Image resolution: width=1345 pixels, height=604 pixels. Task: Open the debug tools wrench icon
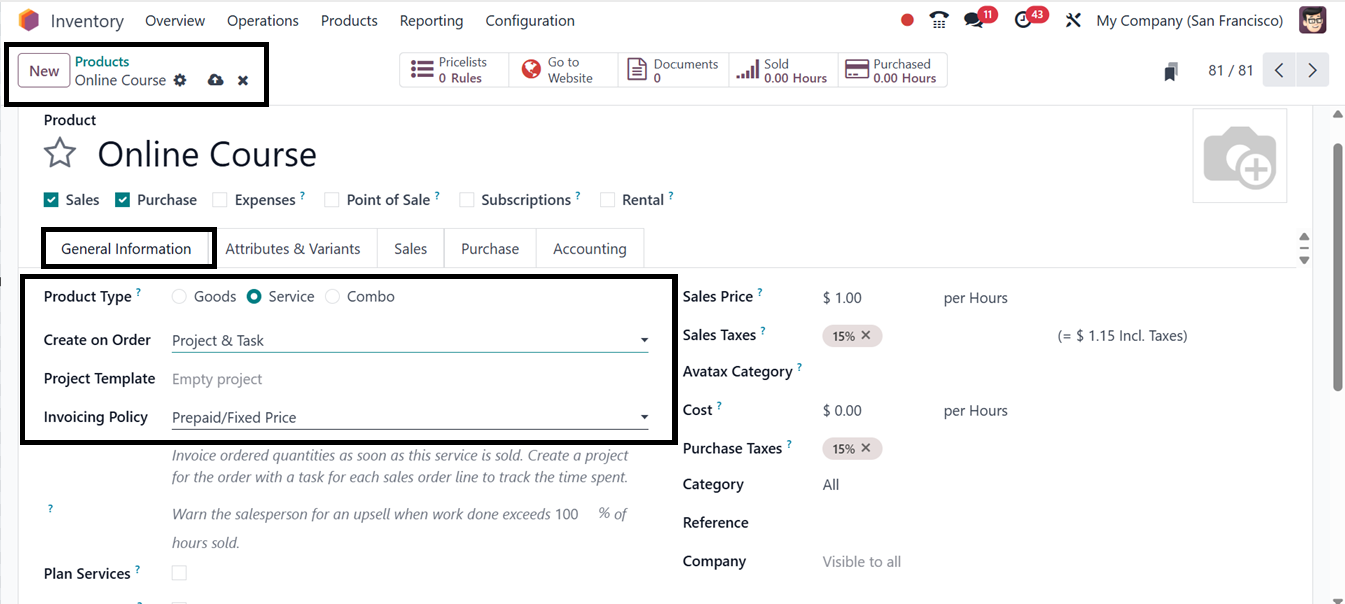click(x=1073, y=21)
